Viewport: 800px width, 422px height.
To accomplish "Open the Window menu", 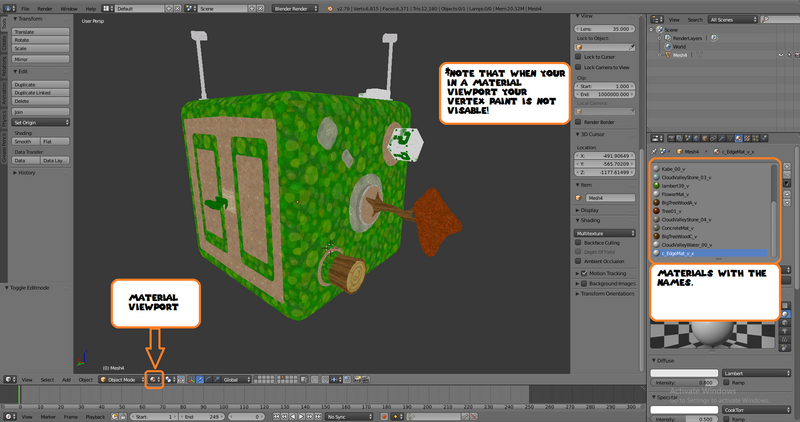I will (69, 9).
